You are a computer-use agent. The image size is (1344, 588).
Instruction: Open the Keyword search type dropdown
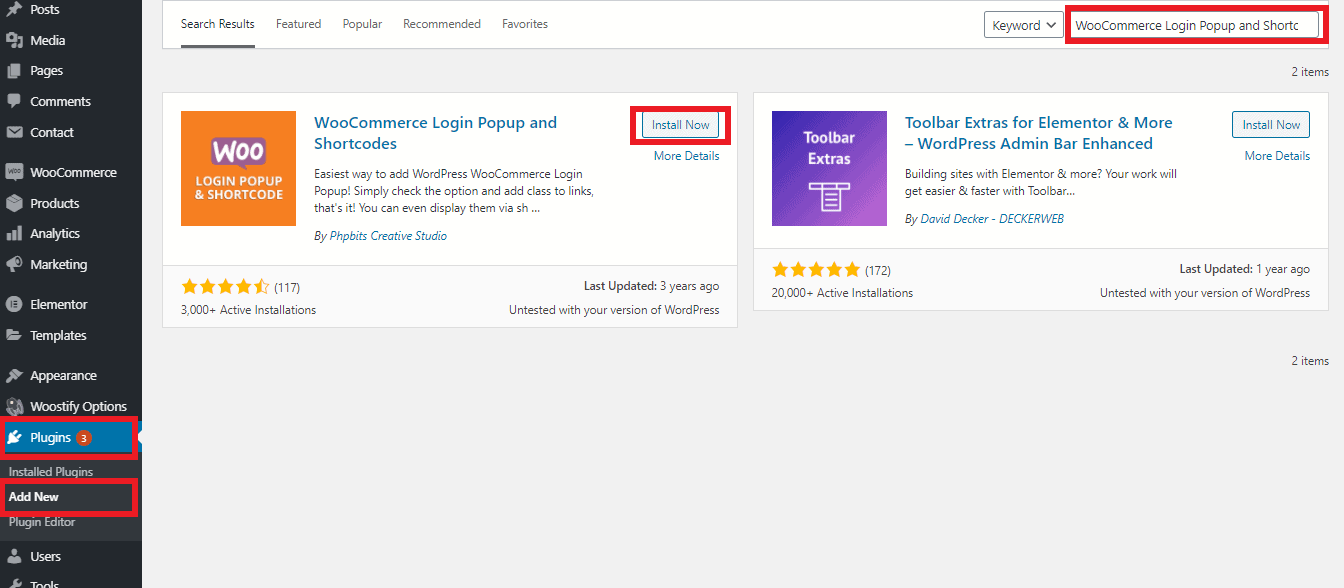(x=1024, y=26)
